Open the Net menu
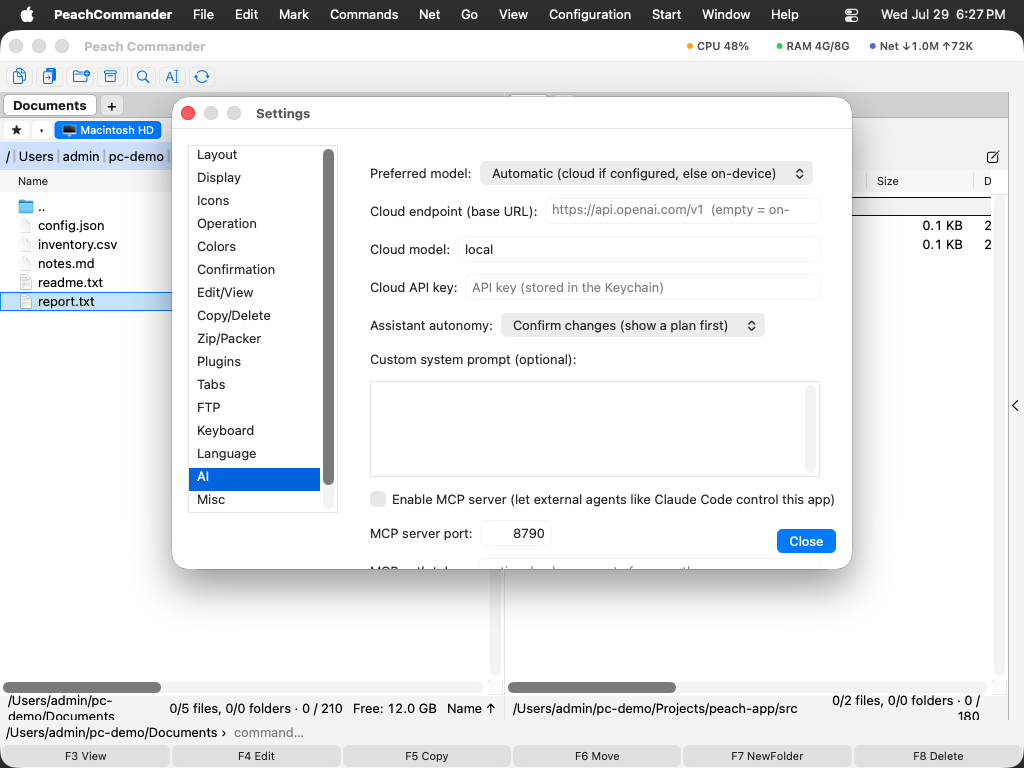The width and height of the screenshot is (1024, 768). (429, 14)
